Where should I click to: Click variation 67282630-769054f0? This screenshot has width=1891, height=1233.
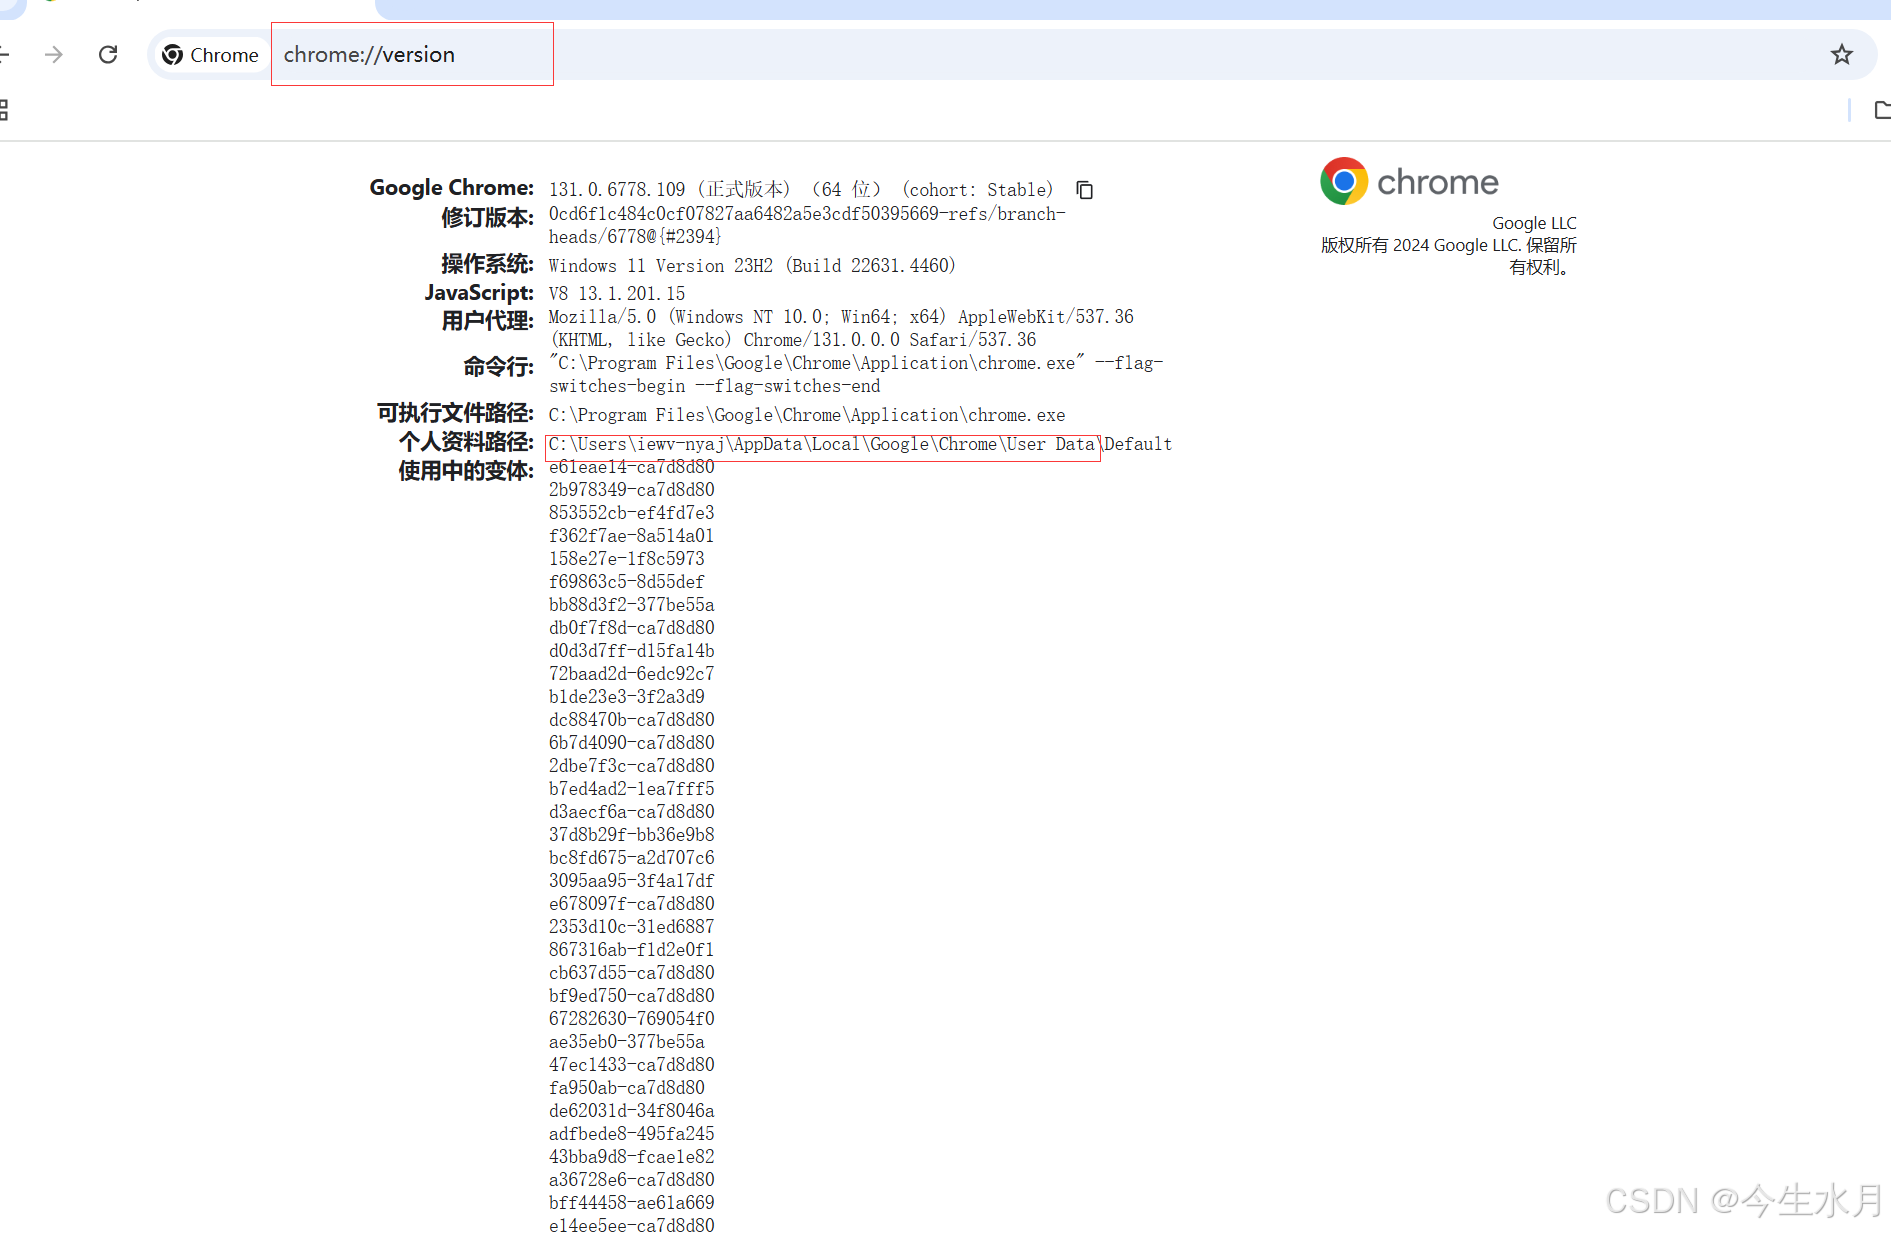pos(632,1019)
